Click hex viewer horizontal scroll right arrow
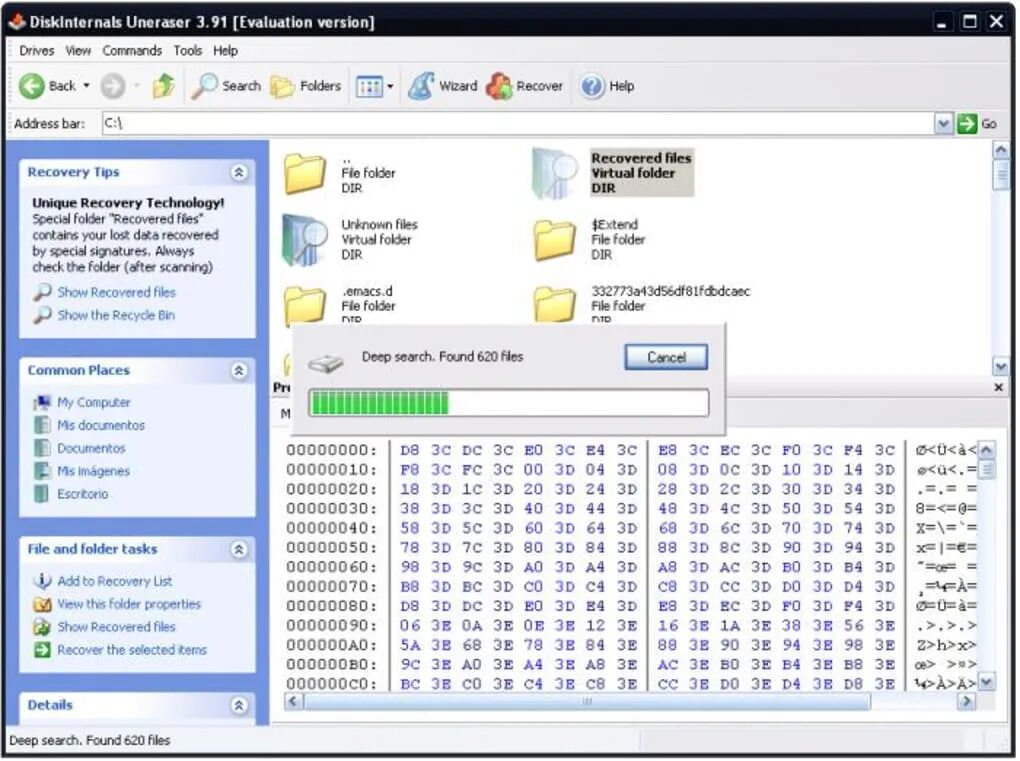 (967, 702)
